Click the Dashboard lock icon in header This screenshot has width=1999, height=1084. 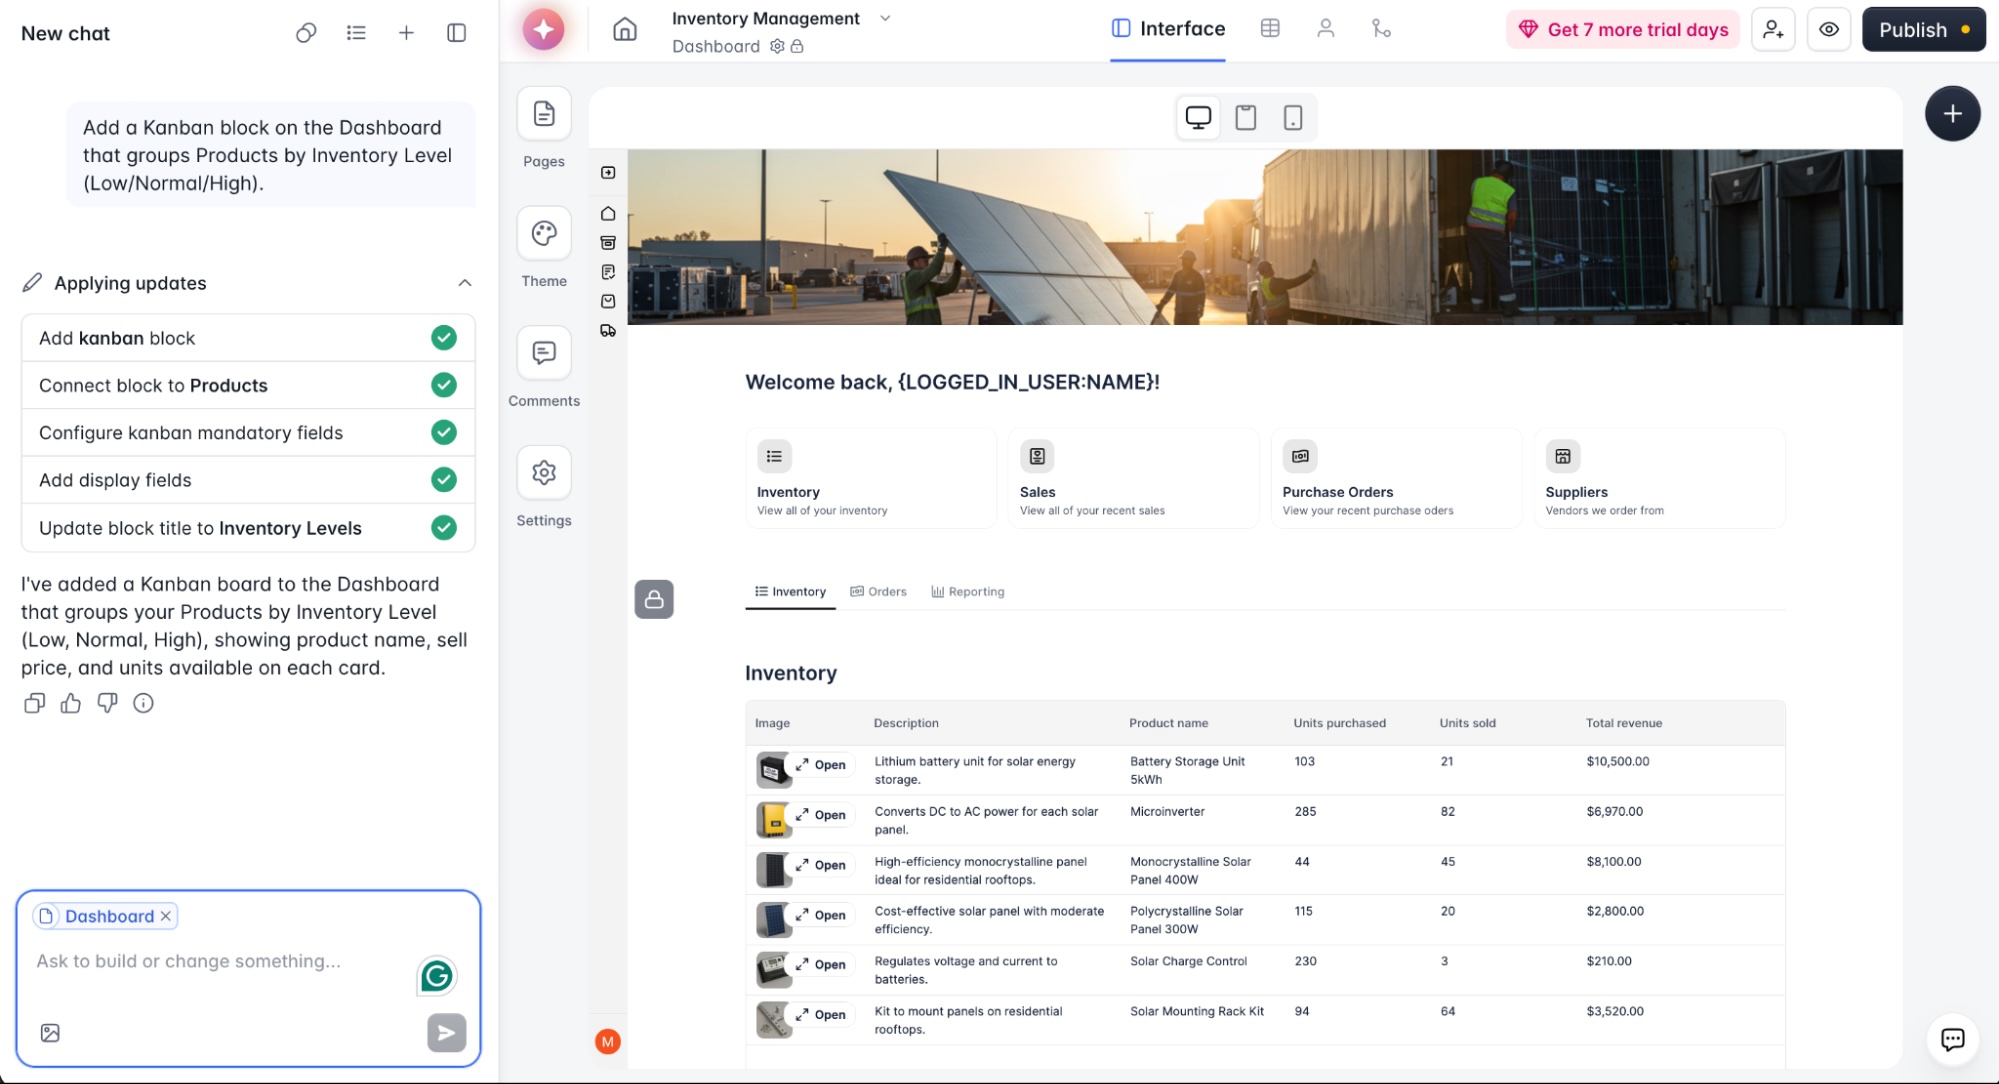click(x=797, y=46)
